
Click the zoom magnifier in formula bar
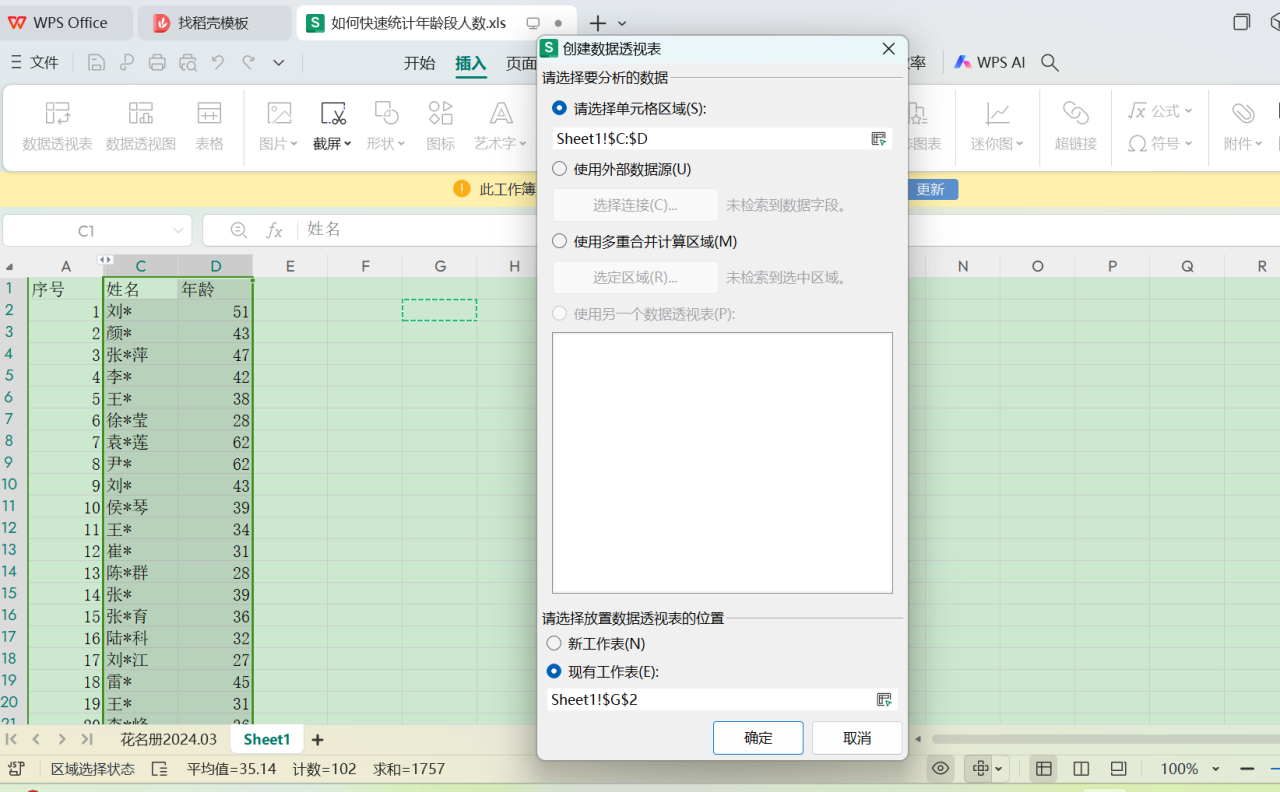point(239,230)
